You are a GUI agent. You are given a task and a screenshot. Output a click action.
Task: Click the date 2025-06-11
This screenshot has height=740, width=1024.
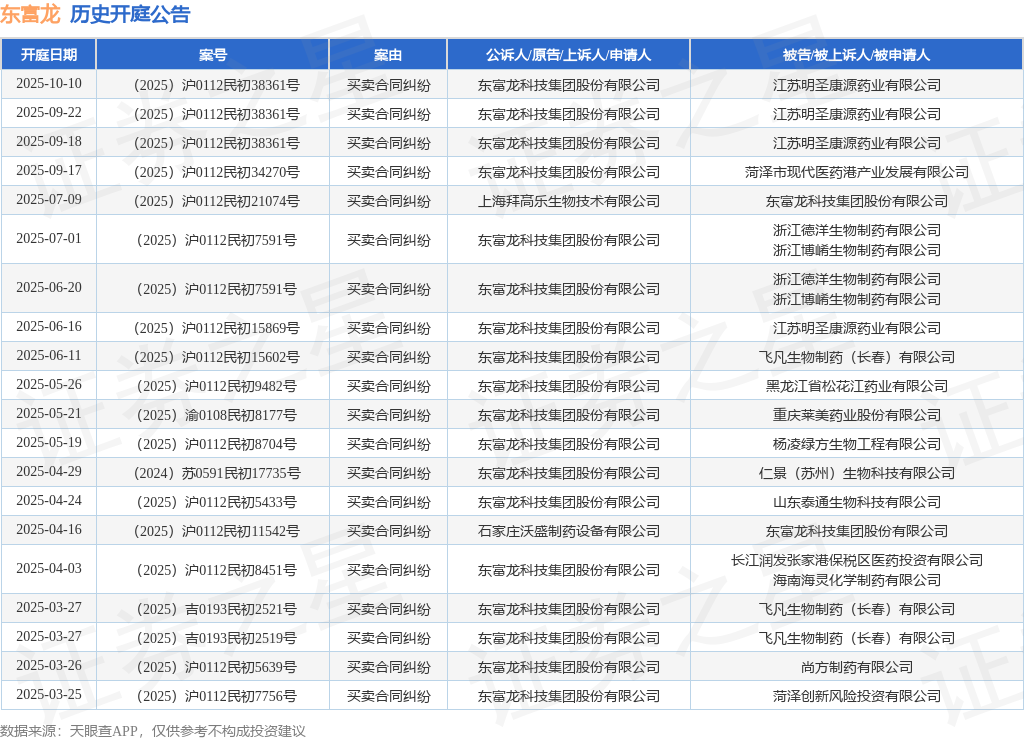[49, 355]
